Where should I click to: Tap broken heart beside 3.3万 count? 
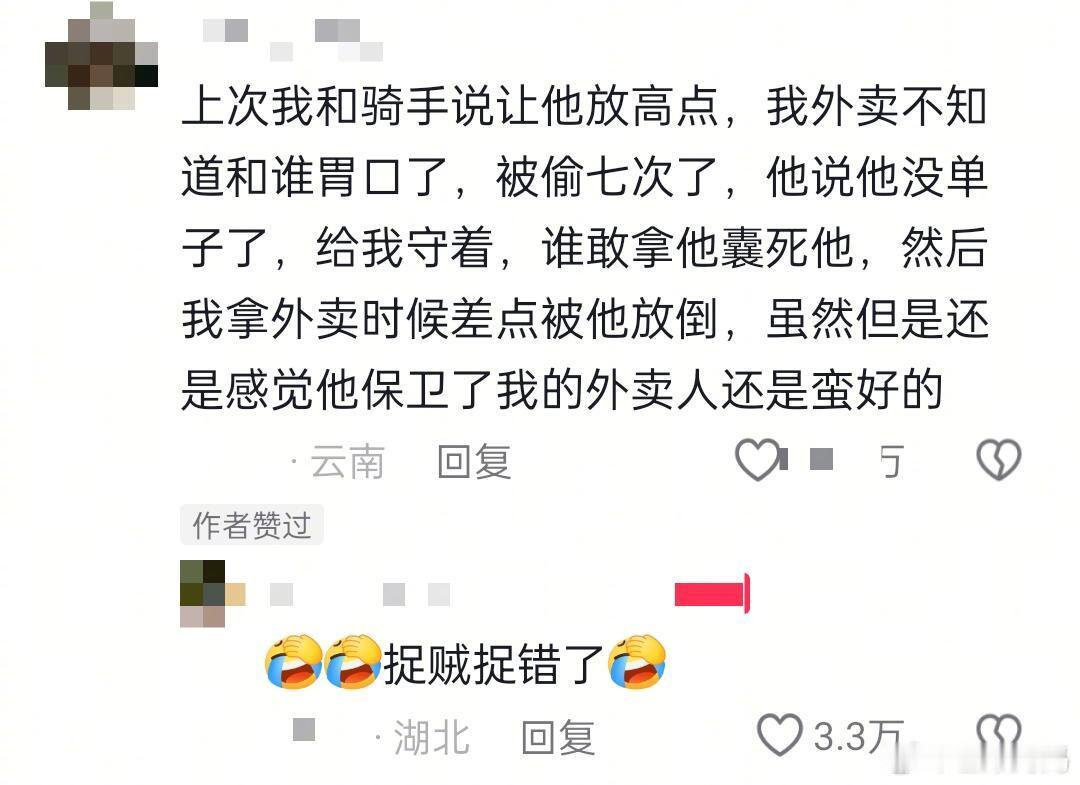(999, 735)
